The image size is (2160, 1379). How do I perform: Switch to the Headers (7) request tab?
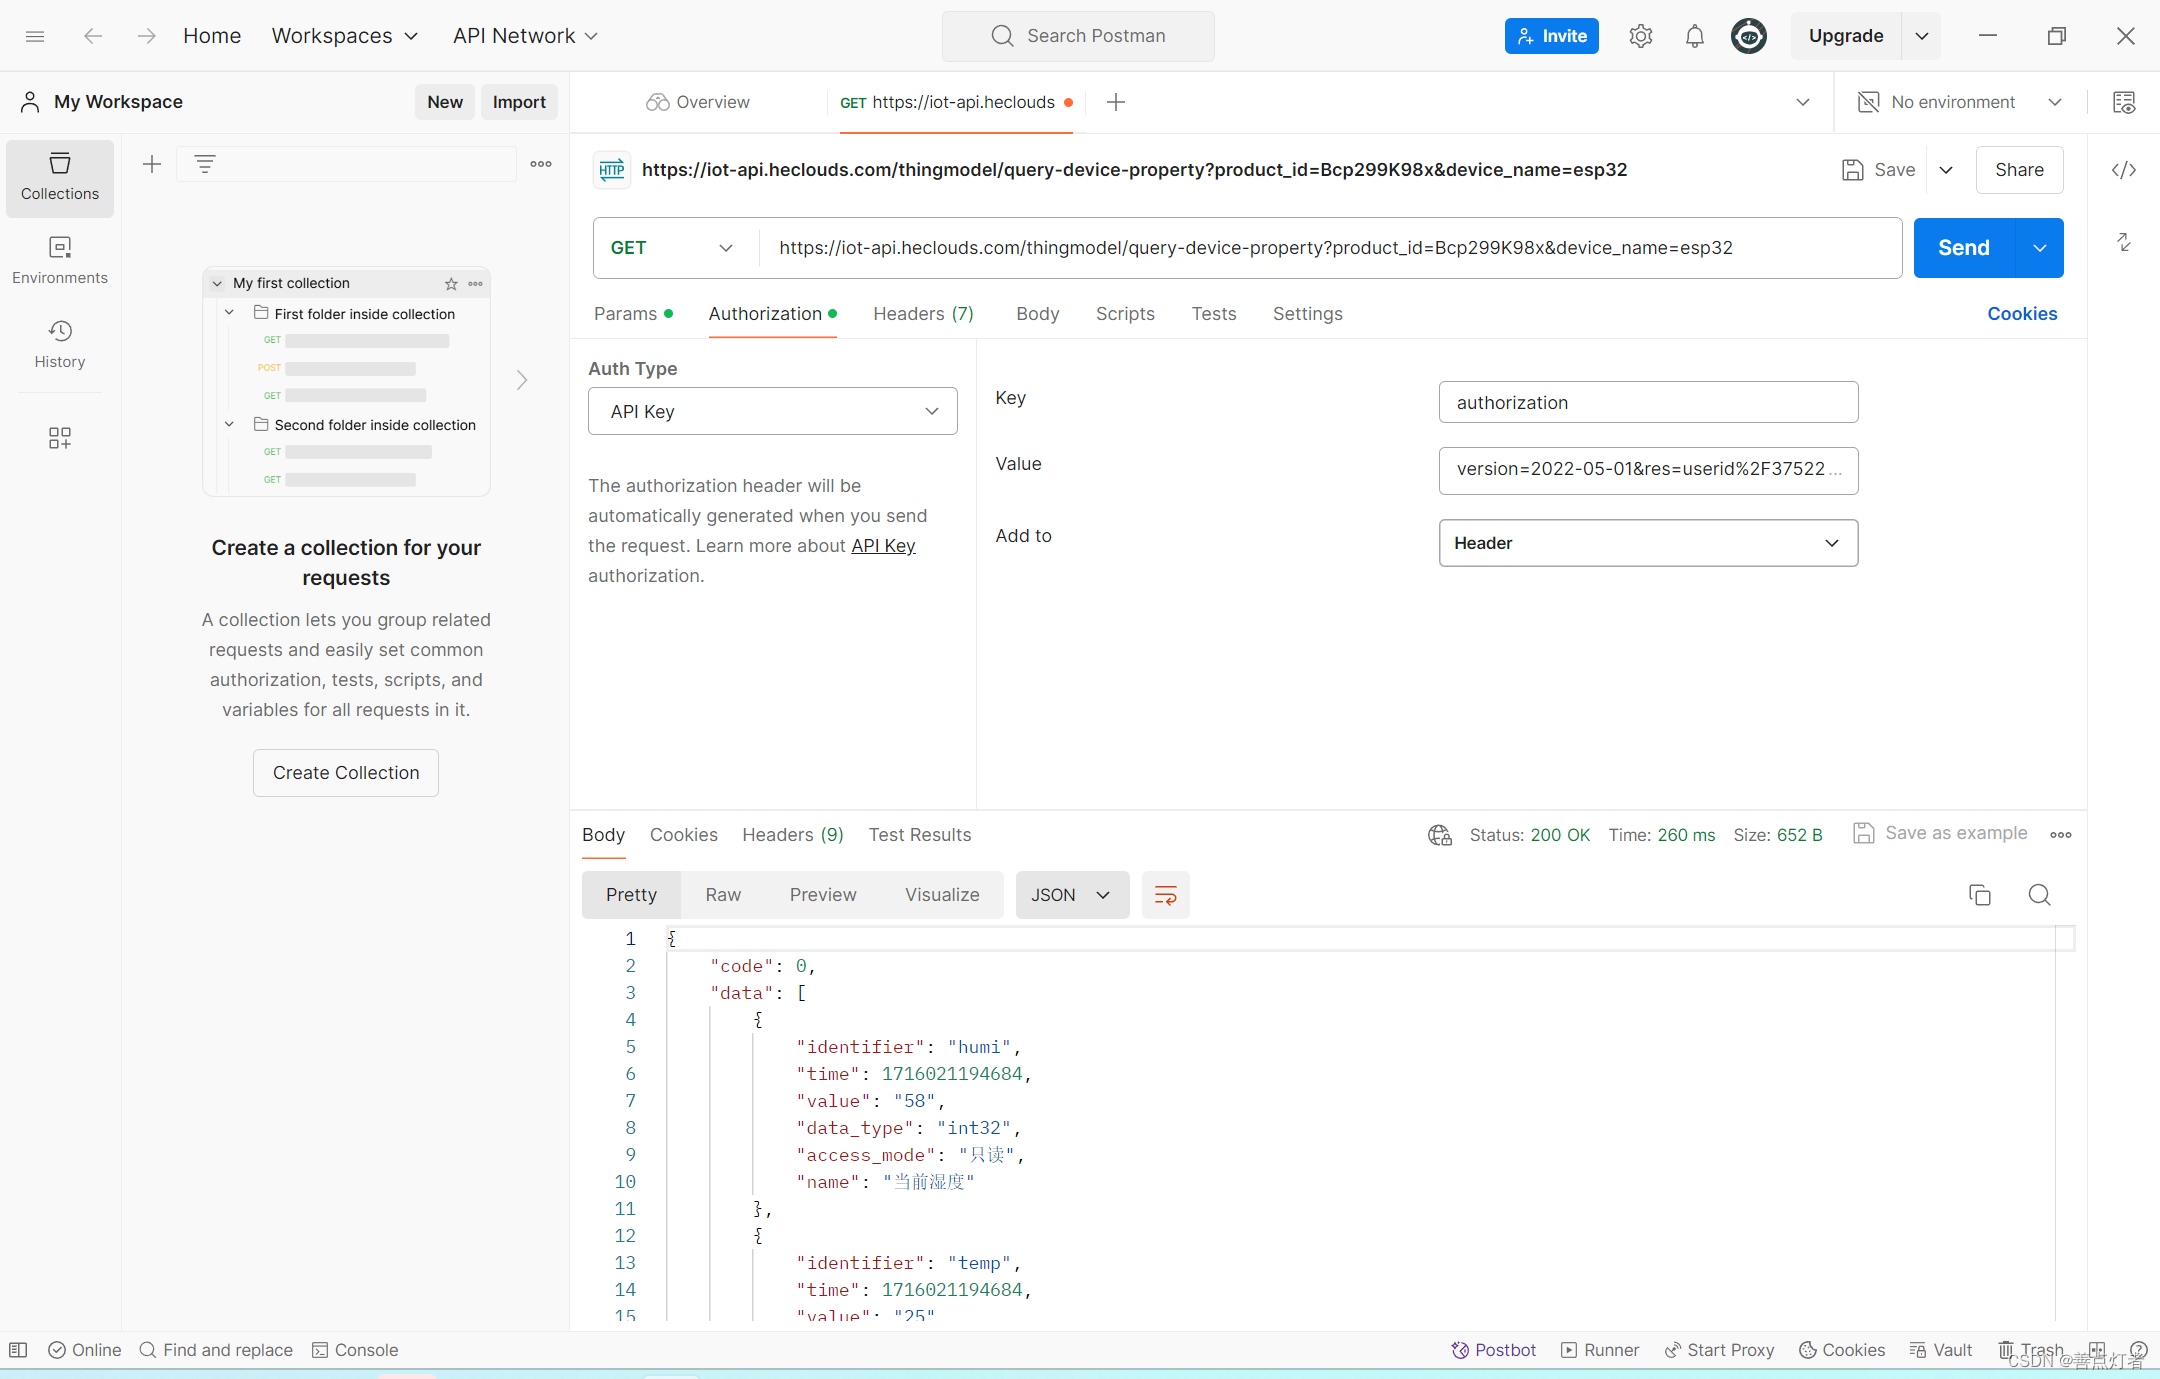click(923, 314)
